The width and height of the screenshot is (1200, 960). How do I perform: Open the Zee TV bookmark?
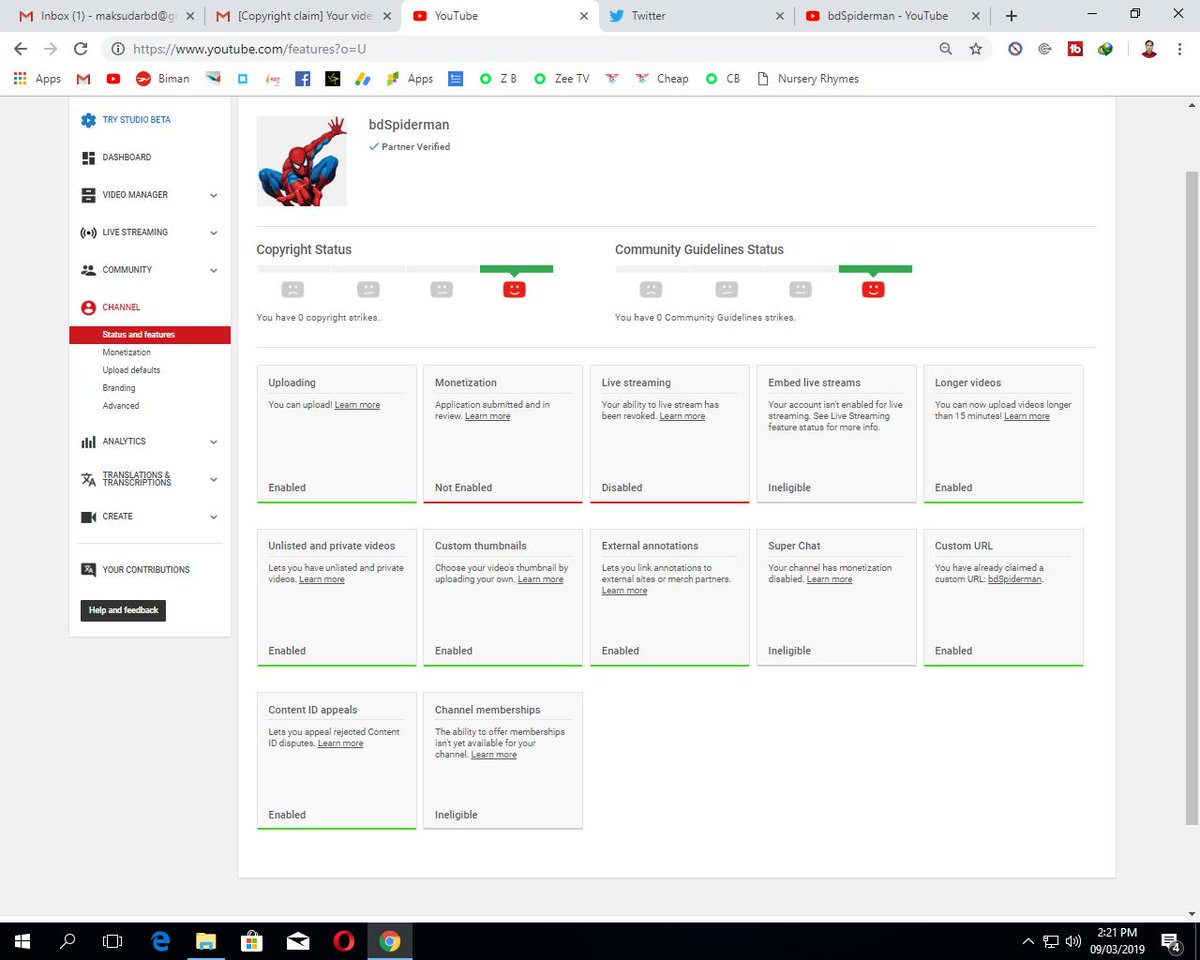click(x=561, y=79)
